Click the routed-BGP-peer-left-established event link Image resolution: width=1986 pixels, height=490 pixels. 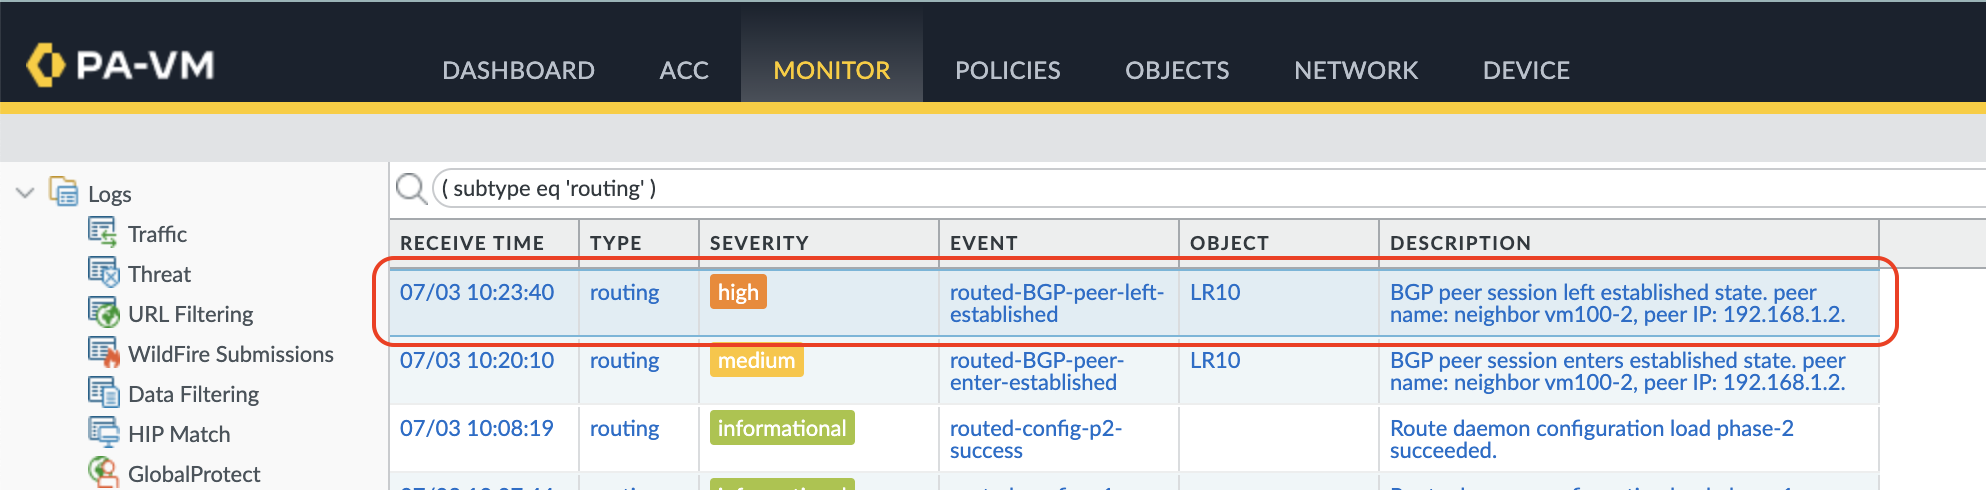pos(1056,303)
